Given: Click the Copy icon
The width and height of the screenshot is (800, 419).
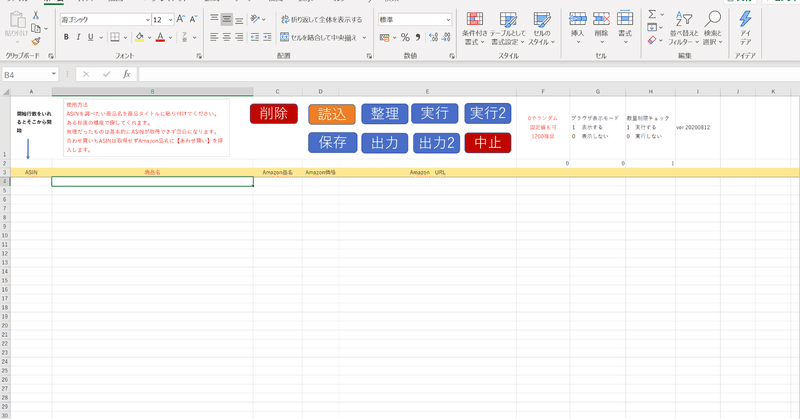Looking at the screenshot, I should 35,28.
